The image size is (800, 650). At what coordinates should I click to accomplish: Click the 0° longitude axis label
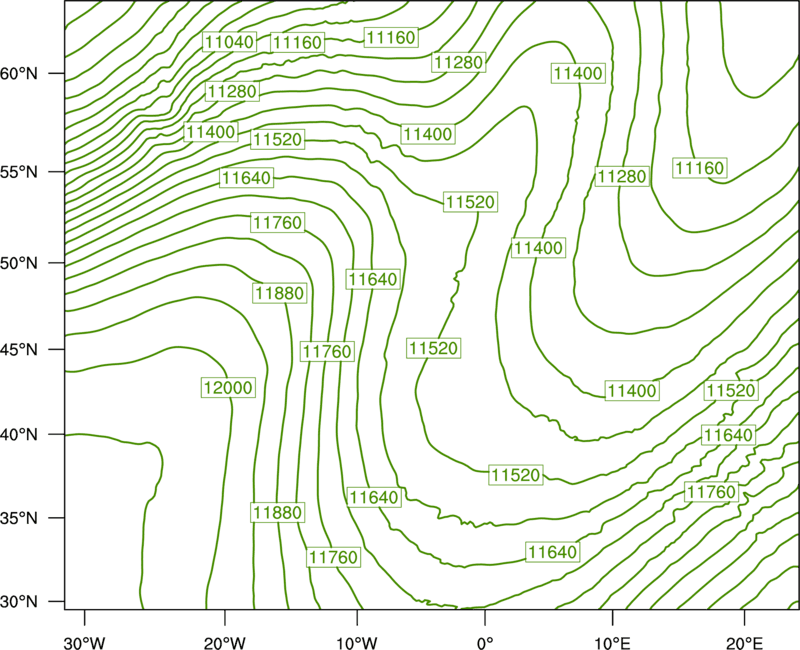(485, 643)
